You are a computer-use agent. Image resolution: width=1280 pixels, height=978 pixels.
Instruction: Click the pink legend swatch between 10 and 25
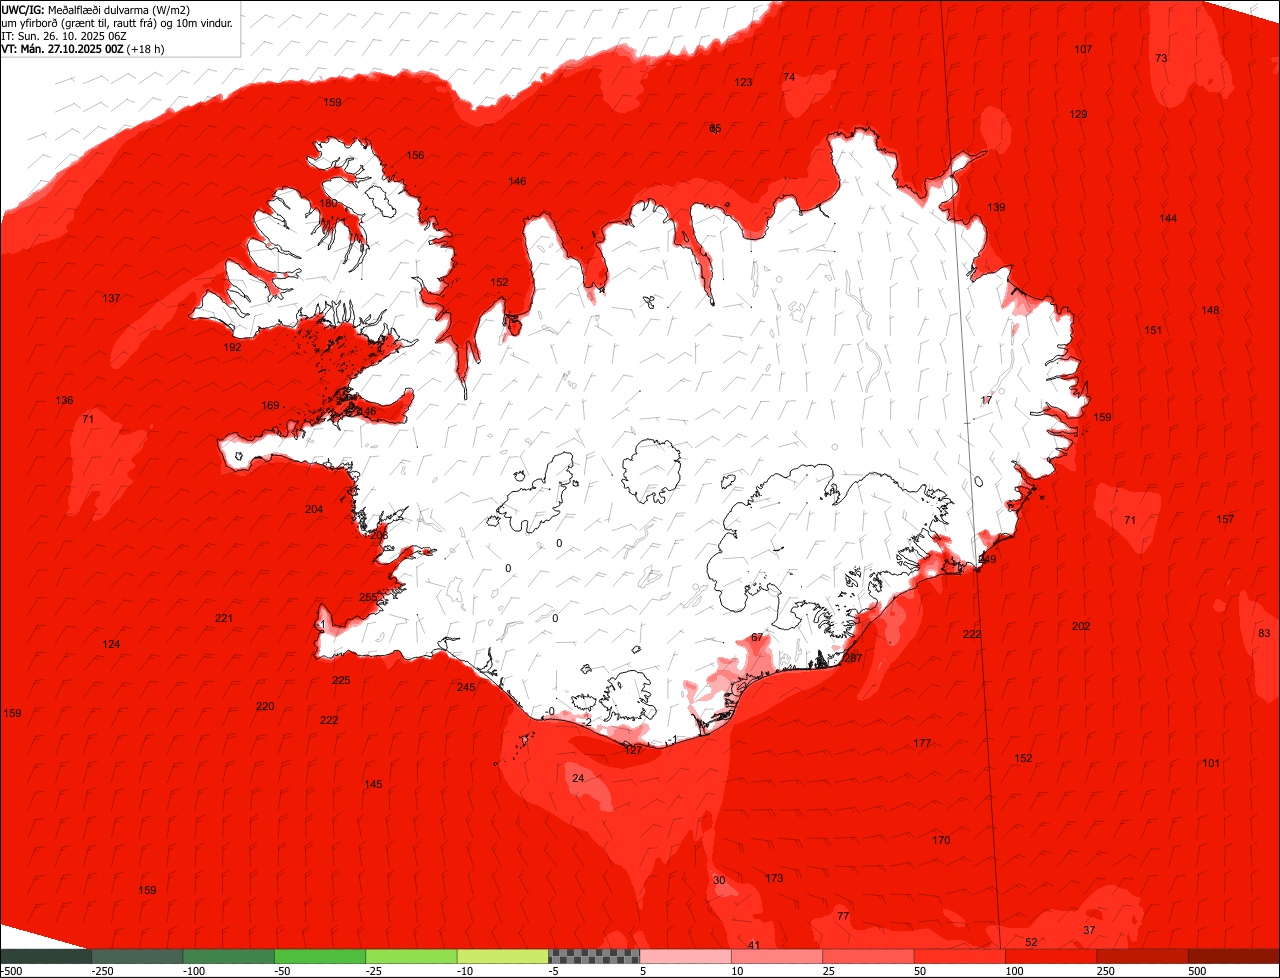[x=778, y=956]
